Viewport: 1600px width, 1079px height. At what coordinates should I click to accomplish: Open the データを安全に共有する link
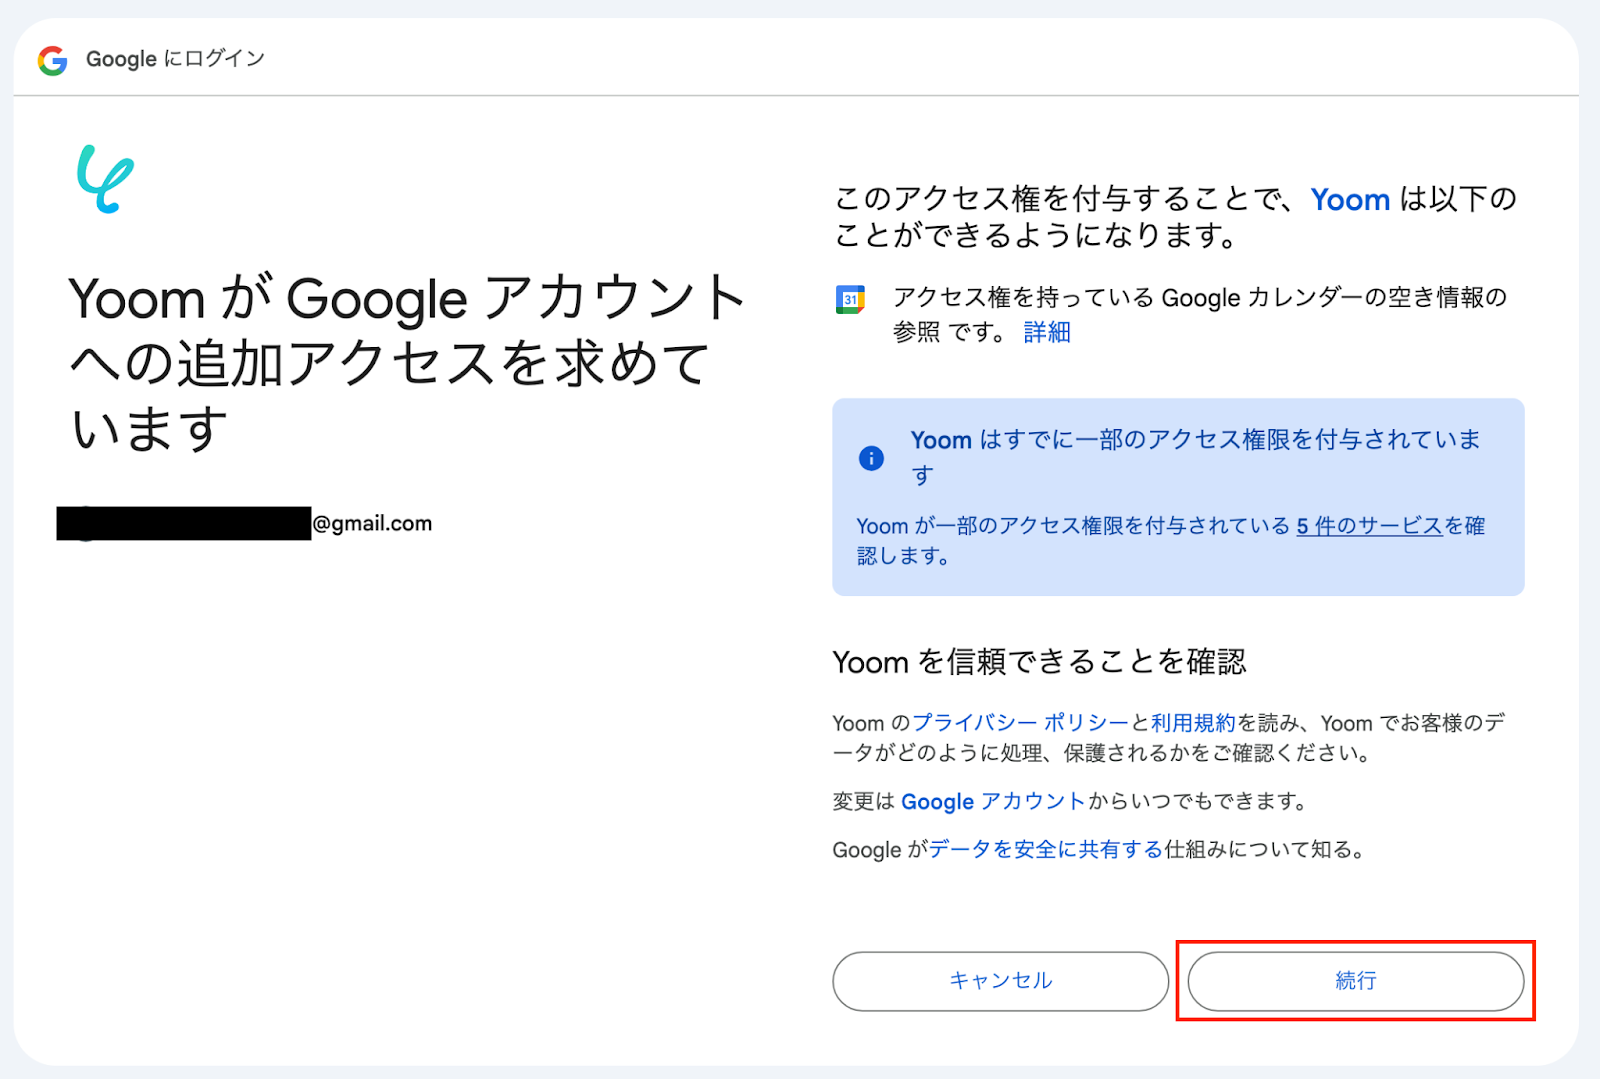(x=1046, y=849)
